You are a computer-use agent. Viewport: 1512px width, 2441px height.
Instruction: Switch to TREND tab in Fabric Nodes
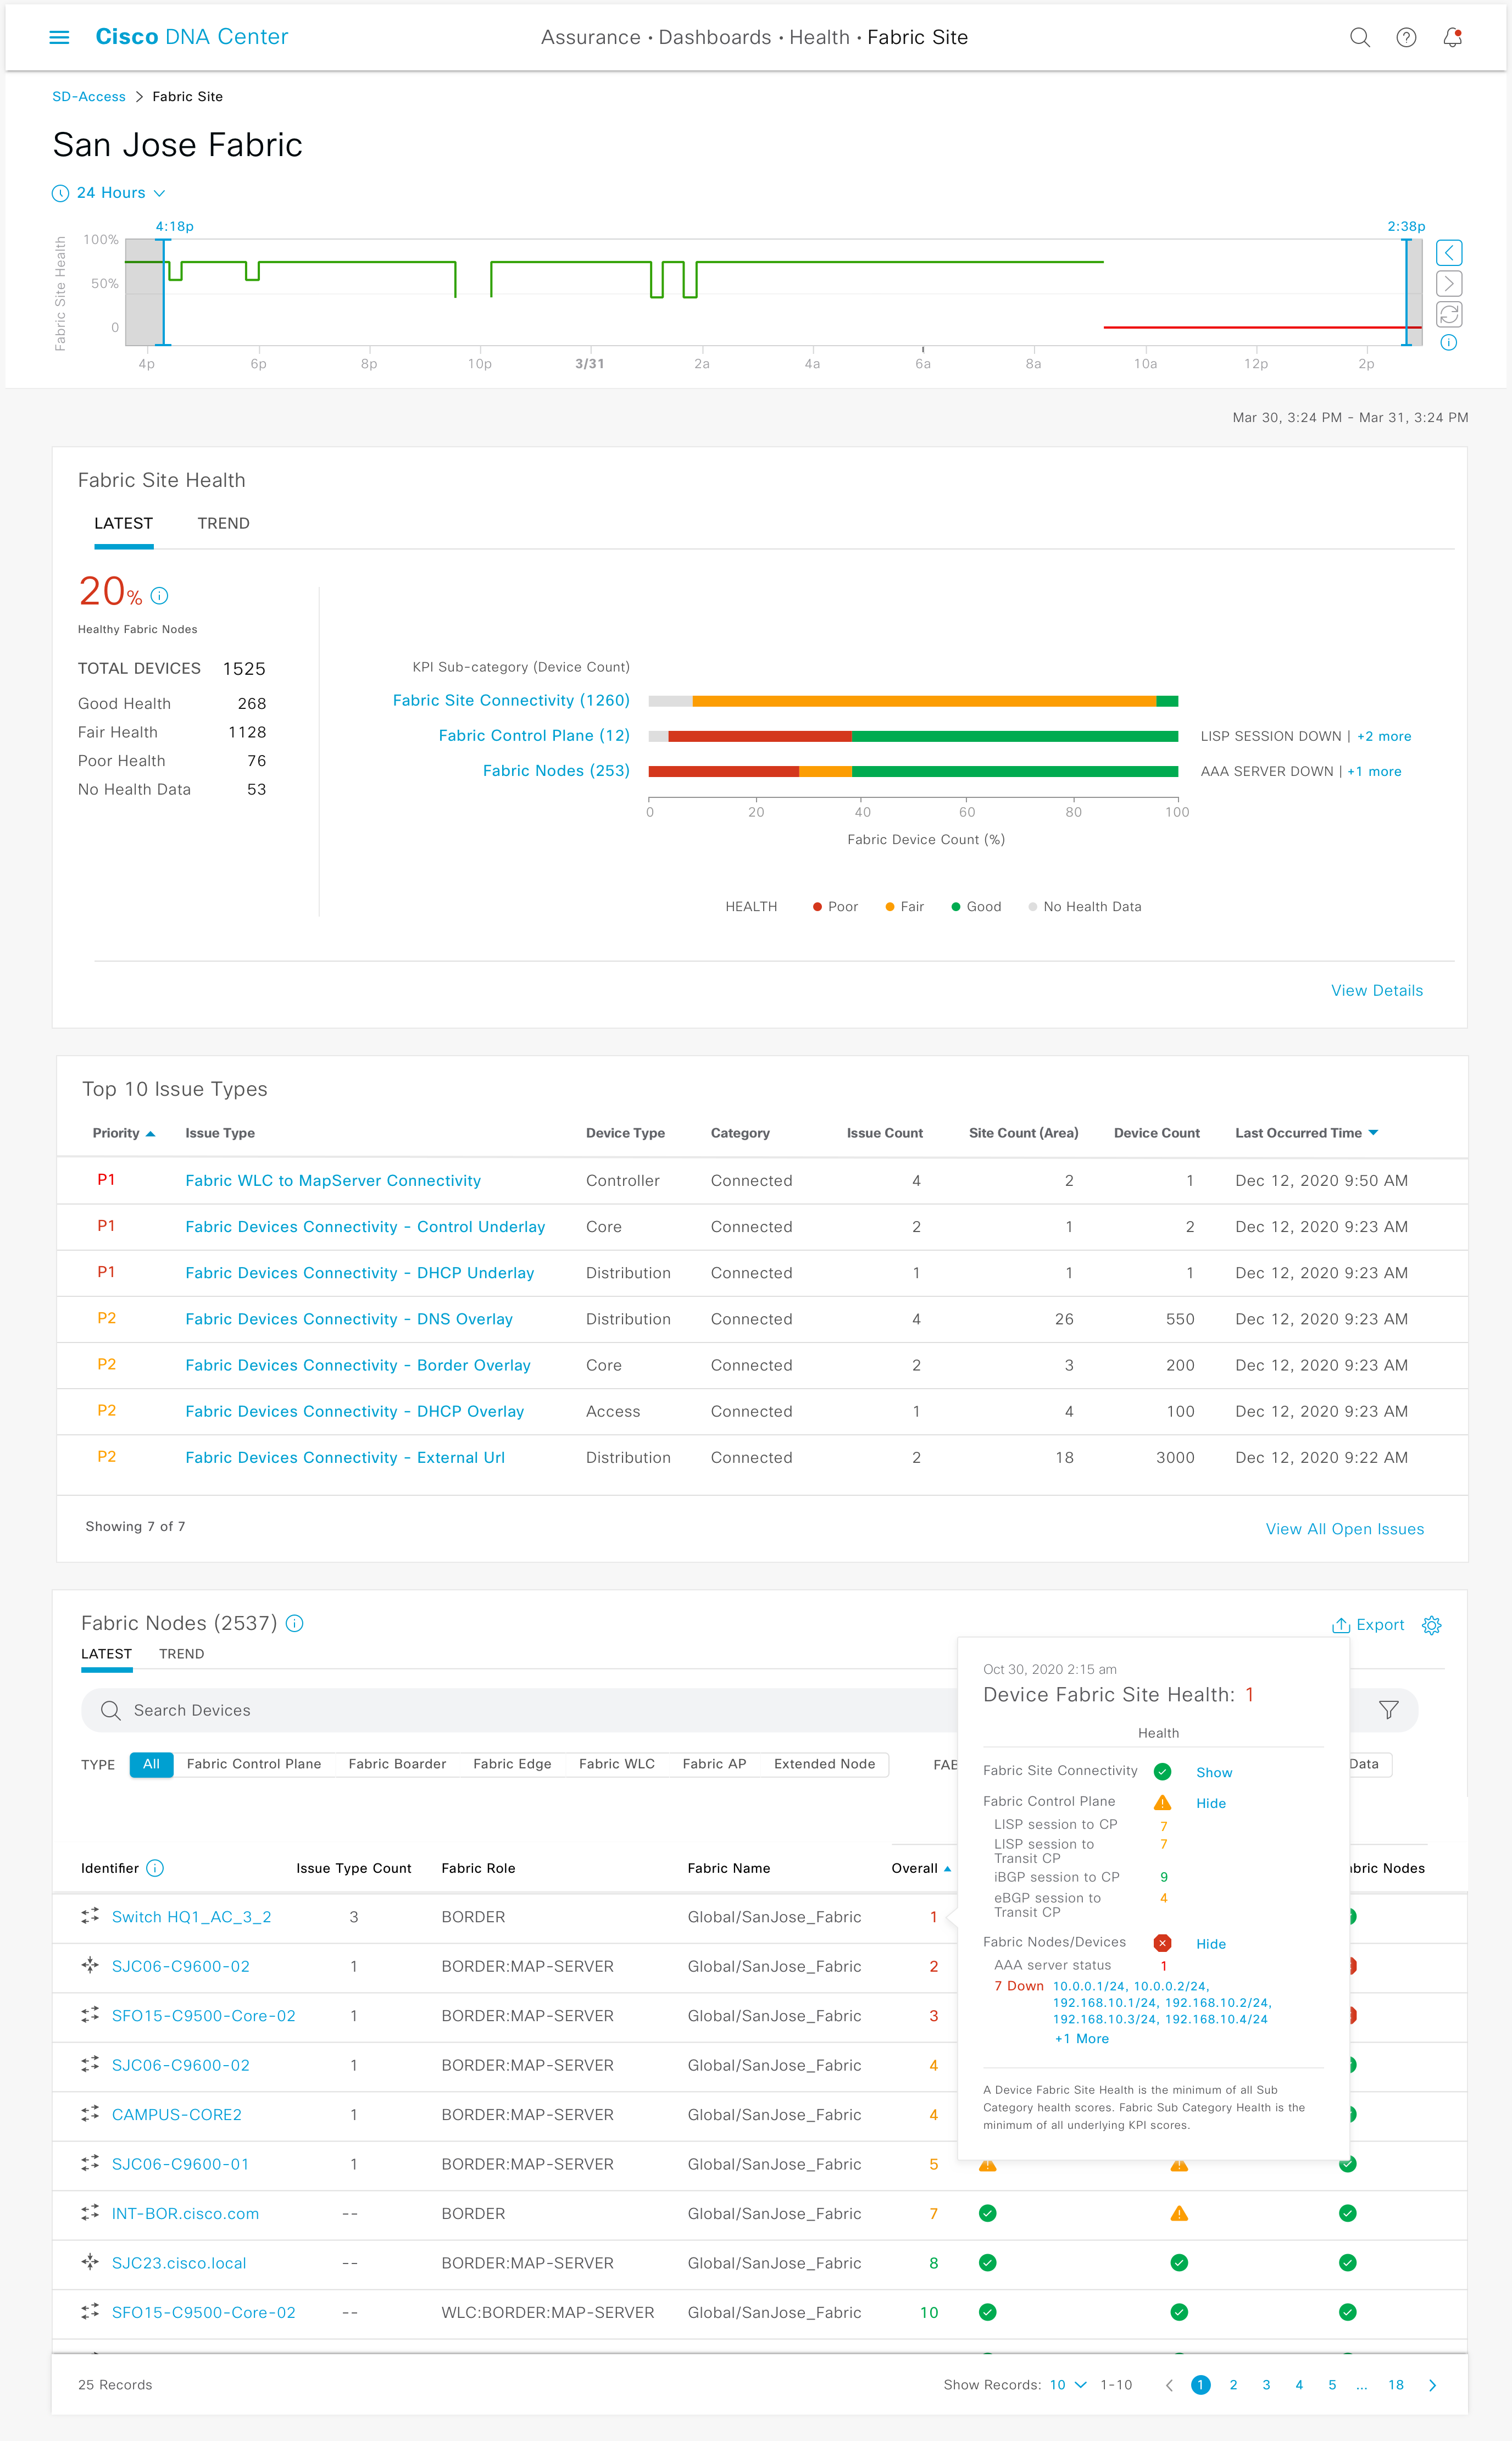(181, 1654)
